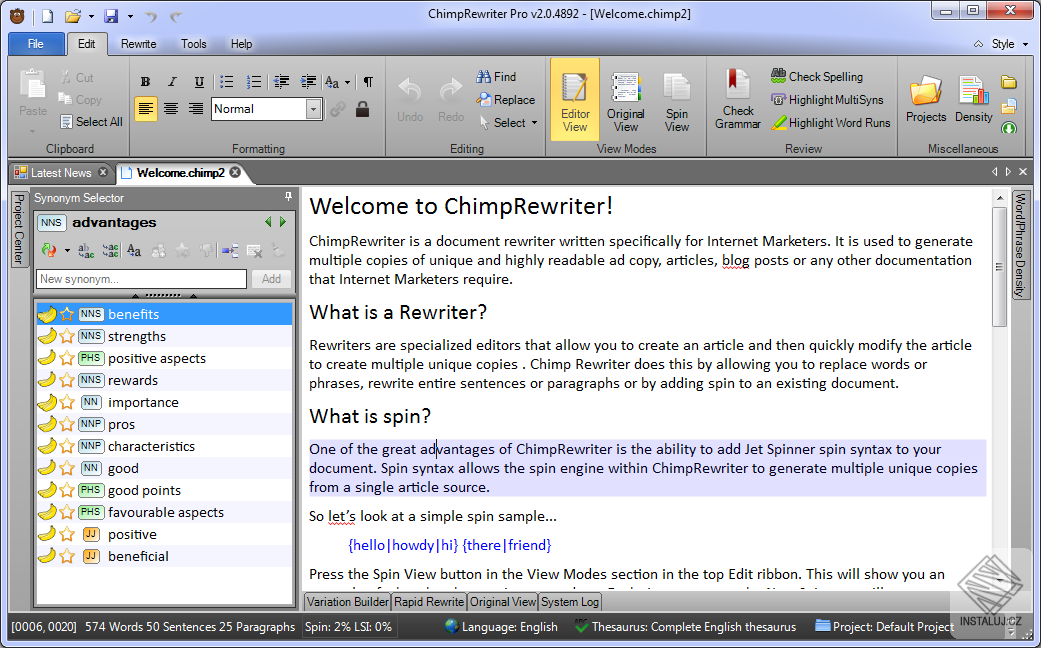Screen dimensions: 1041x648
Task: Click the document vertical scrollbar thumb
Action: click(x=999, y=267)
